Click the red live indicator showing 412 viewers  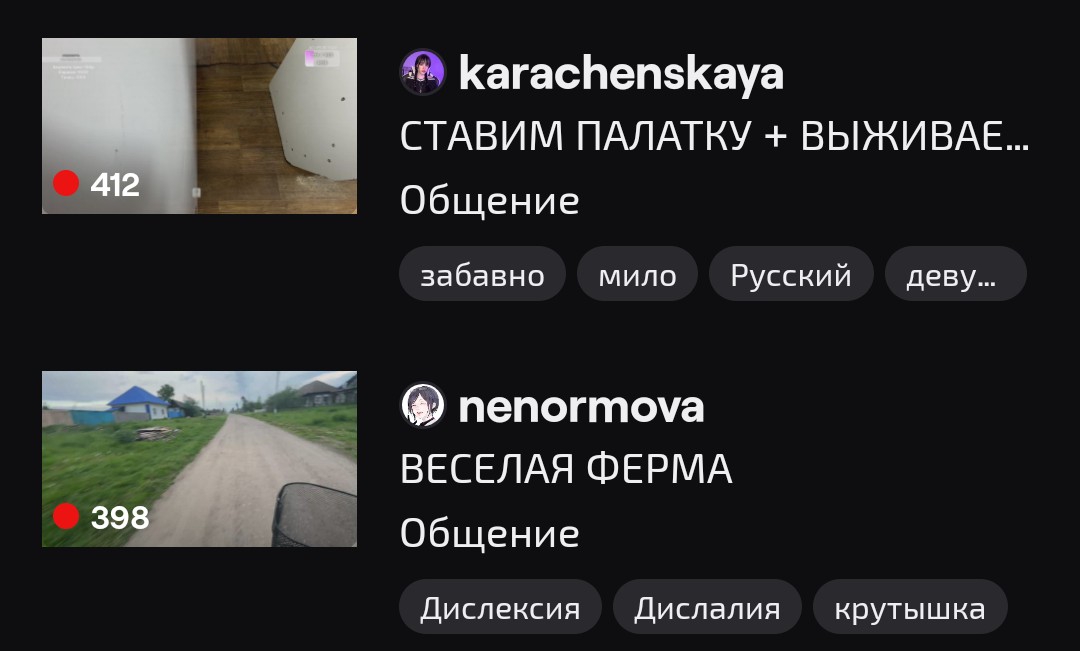[66, 183]
